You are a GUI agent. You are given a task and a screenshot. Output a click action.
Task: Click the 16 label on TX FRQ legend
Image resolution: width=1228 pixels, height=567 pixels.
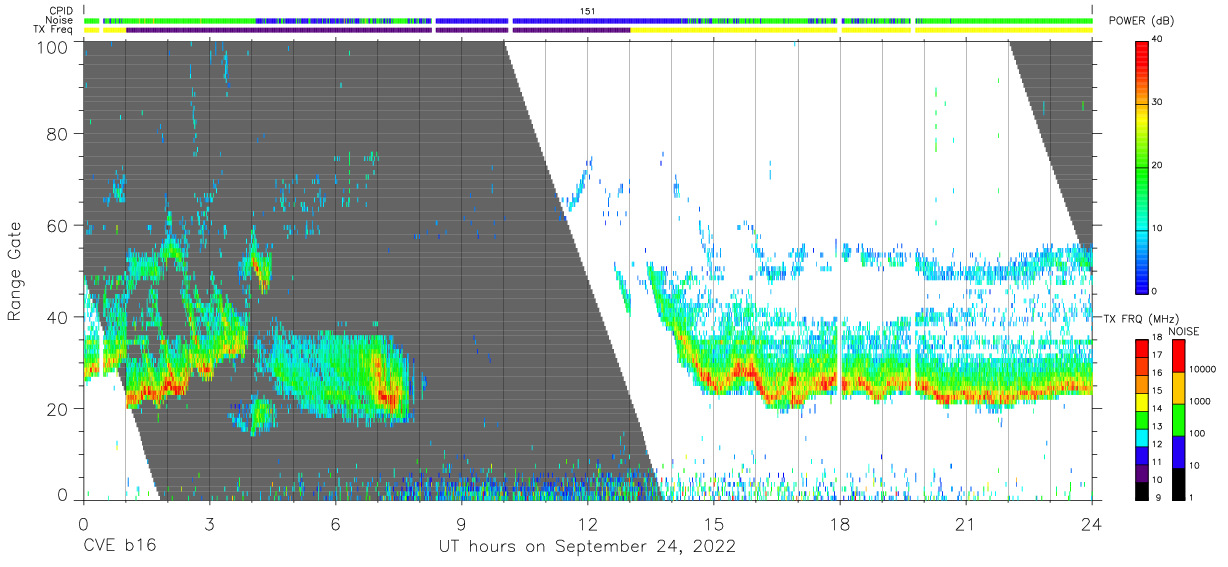point(1158,375)
